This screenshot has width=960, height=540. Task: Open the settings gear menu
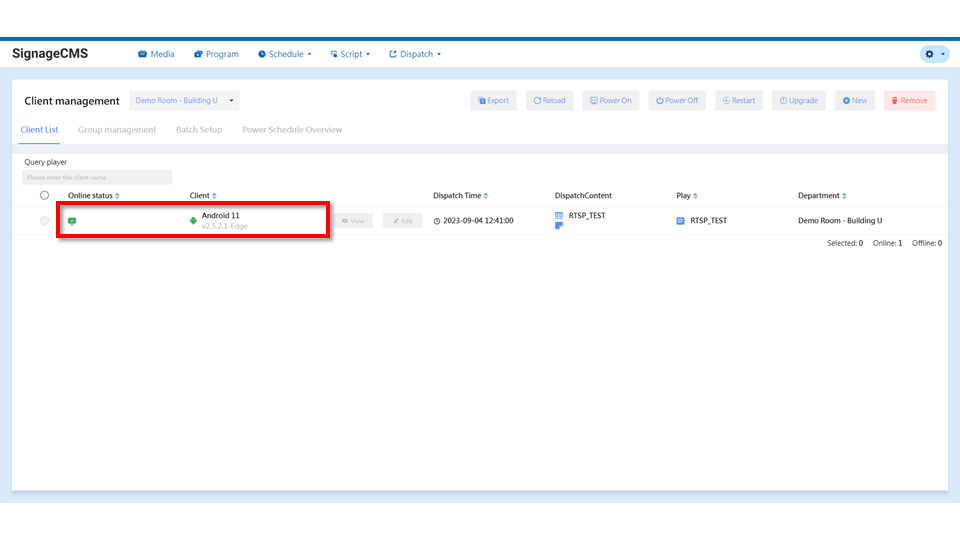[x=934, y=54]
